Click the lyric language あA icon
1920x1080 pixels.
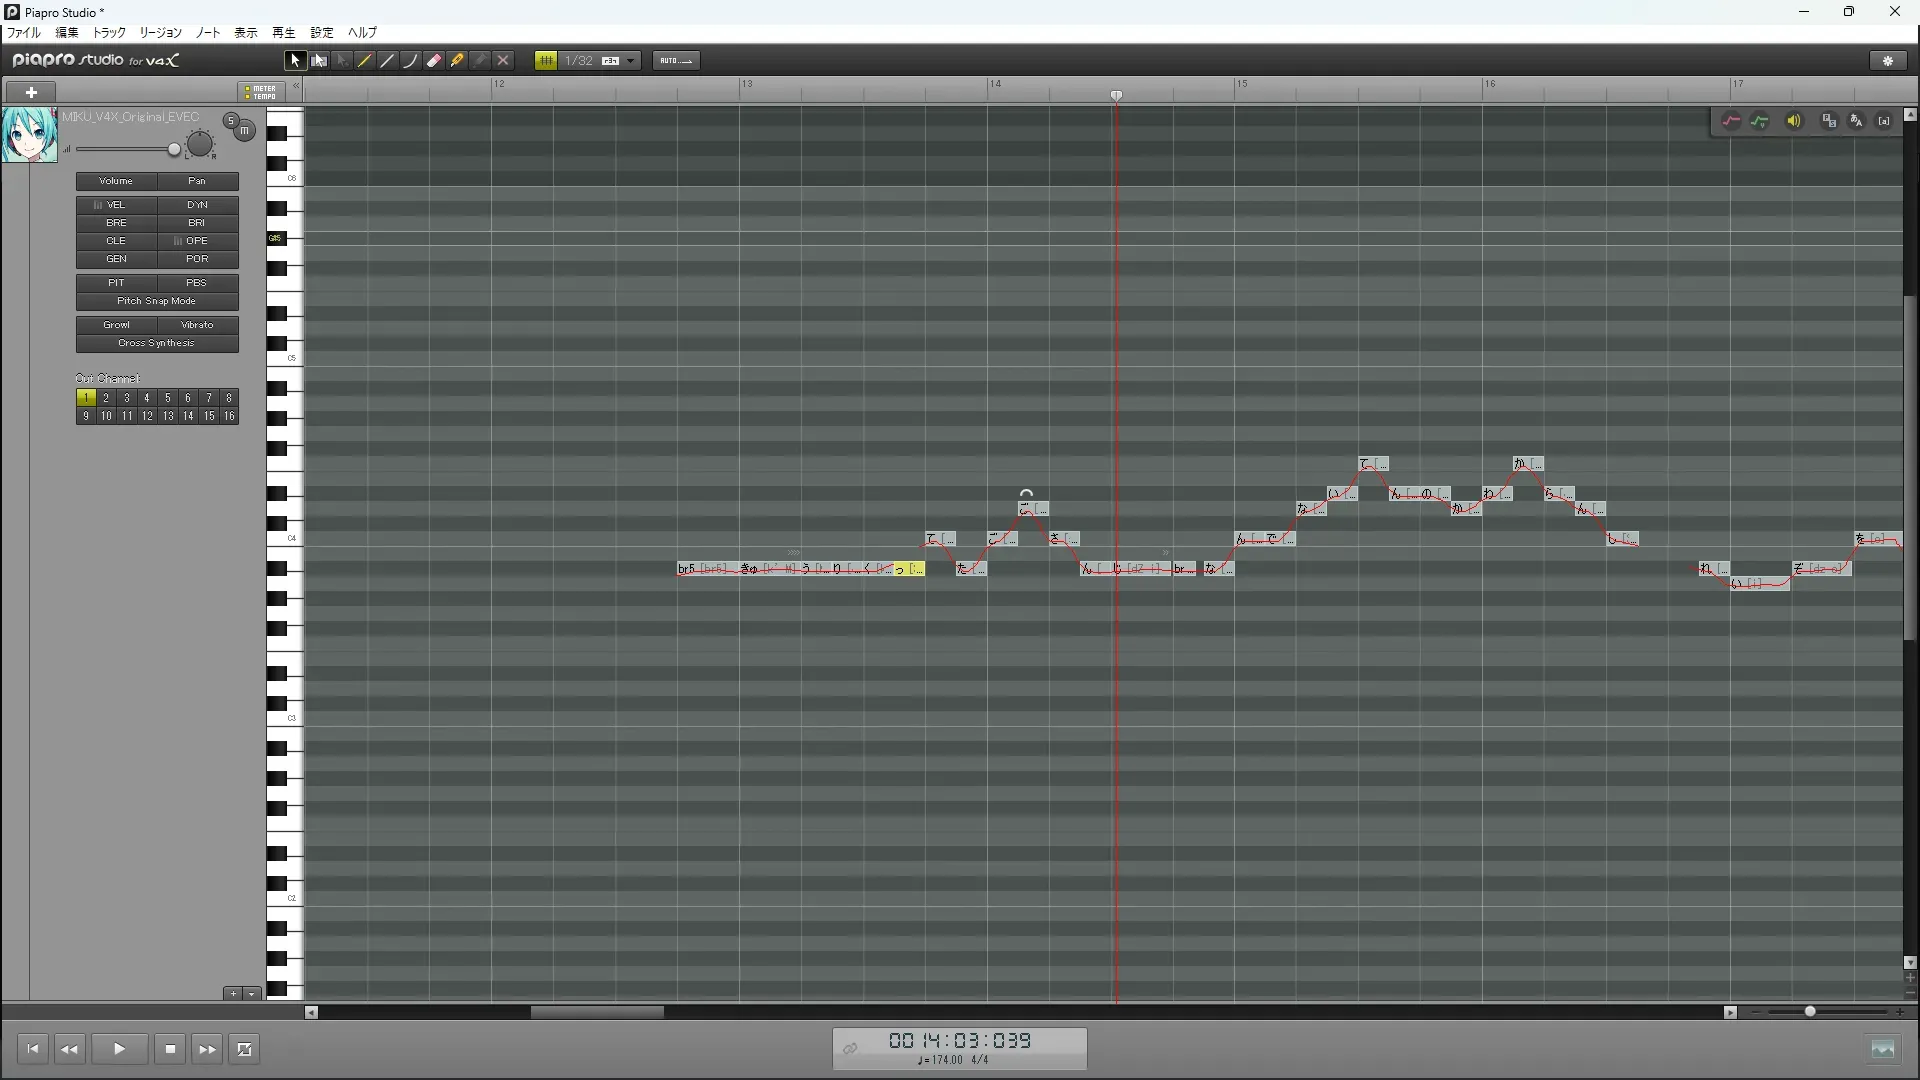1857,121
